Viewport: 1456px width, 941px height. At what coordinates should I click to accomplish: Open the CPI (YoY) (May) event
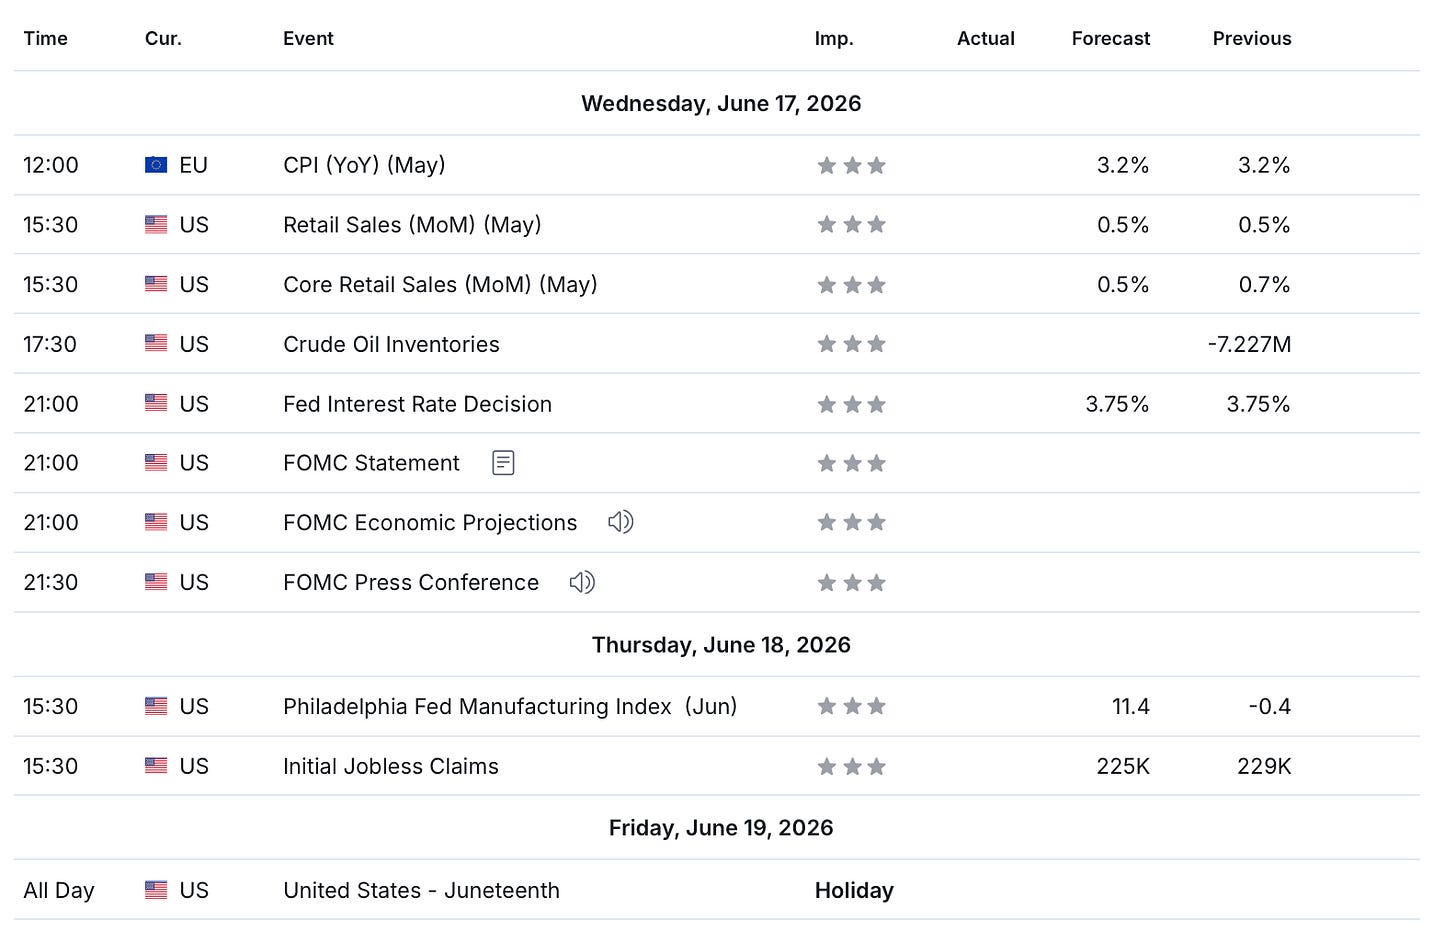tap(364, 165)
